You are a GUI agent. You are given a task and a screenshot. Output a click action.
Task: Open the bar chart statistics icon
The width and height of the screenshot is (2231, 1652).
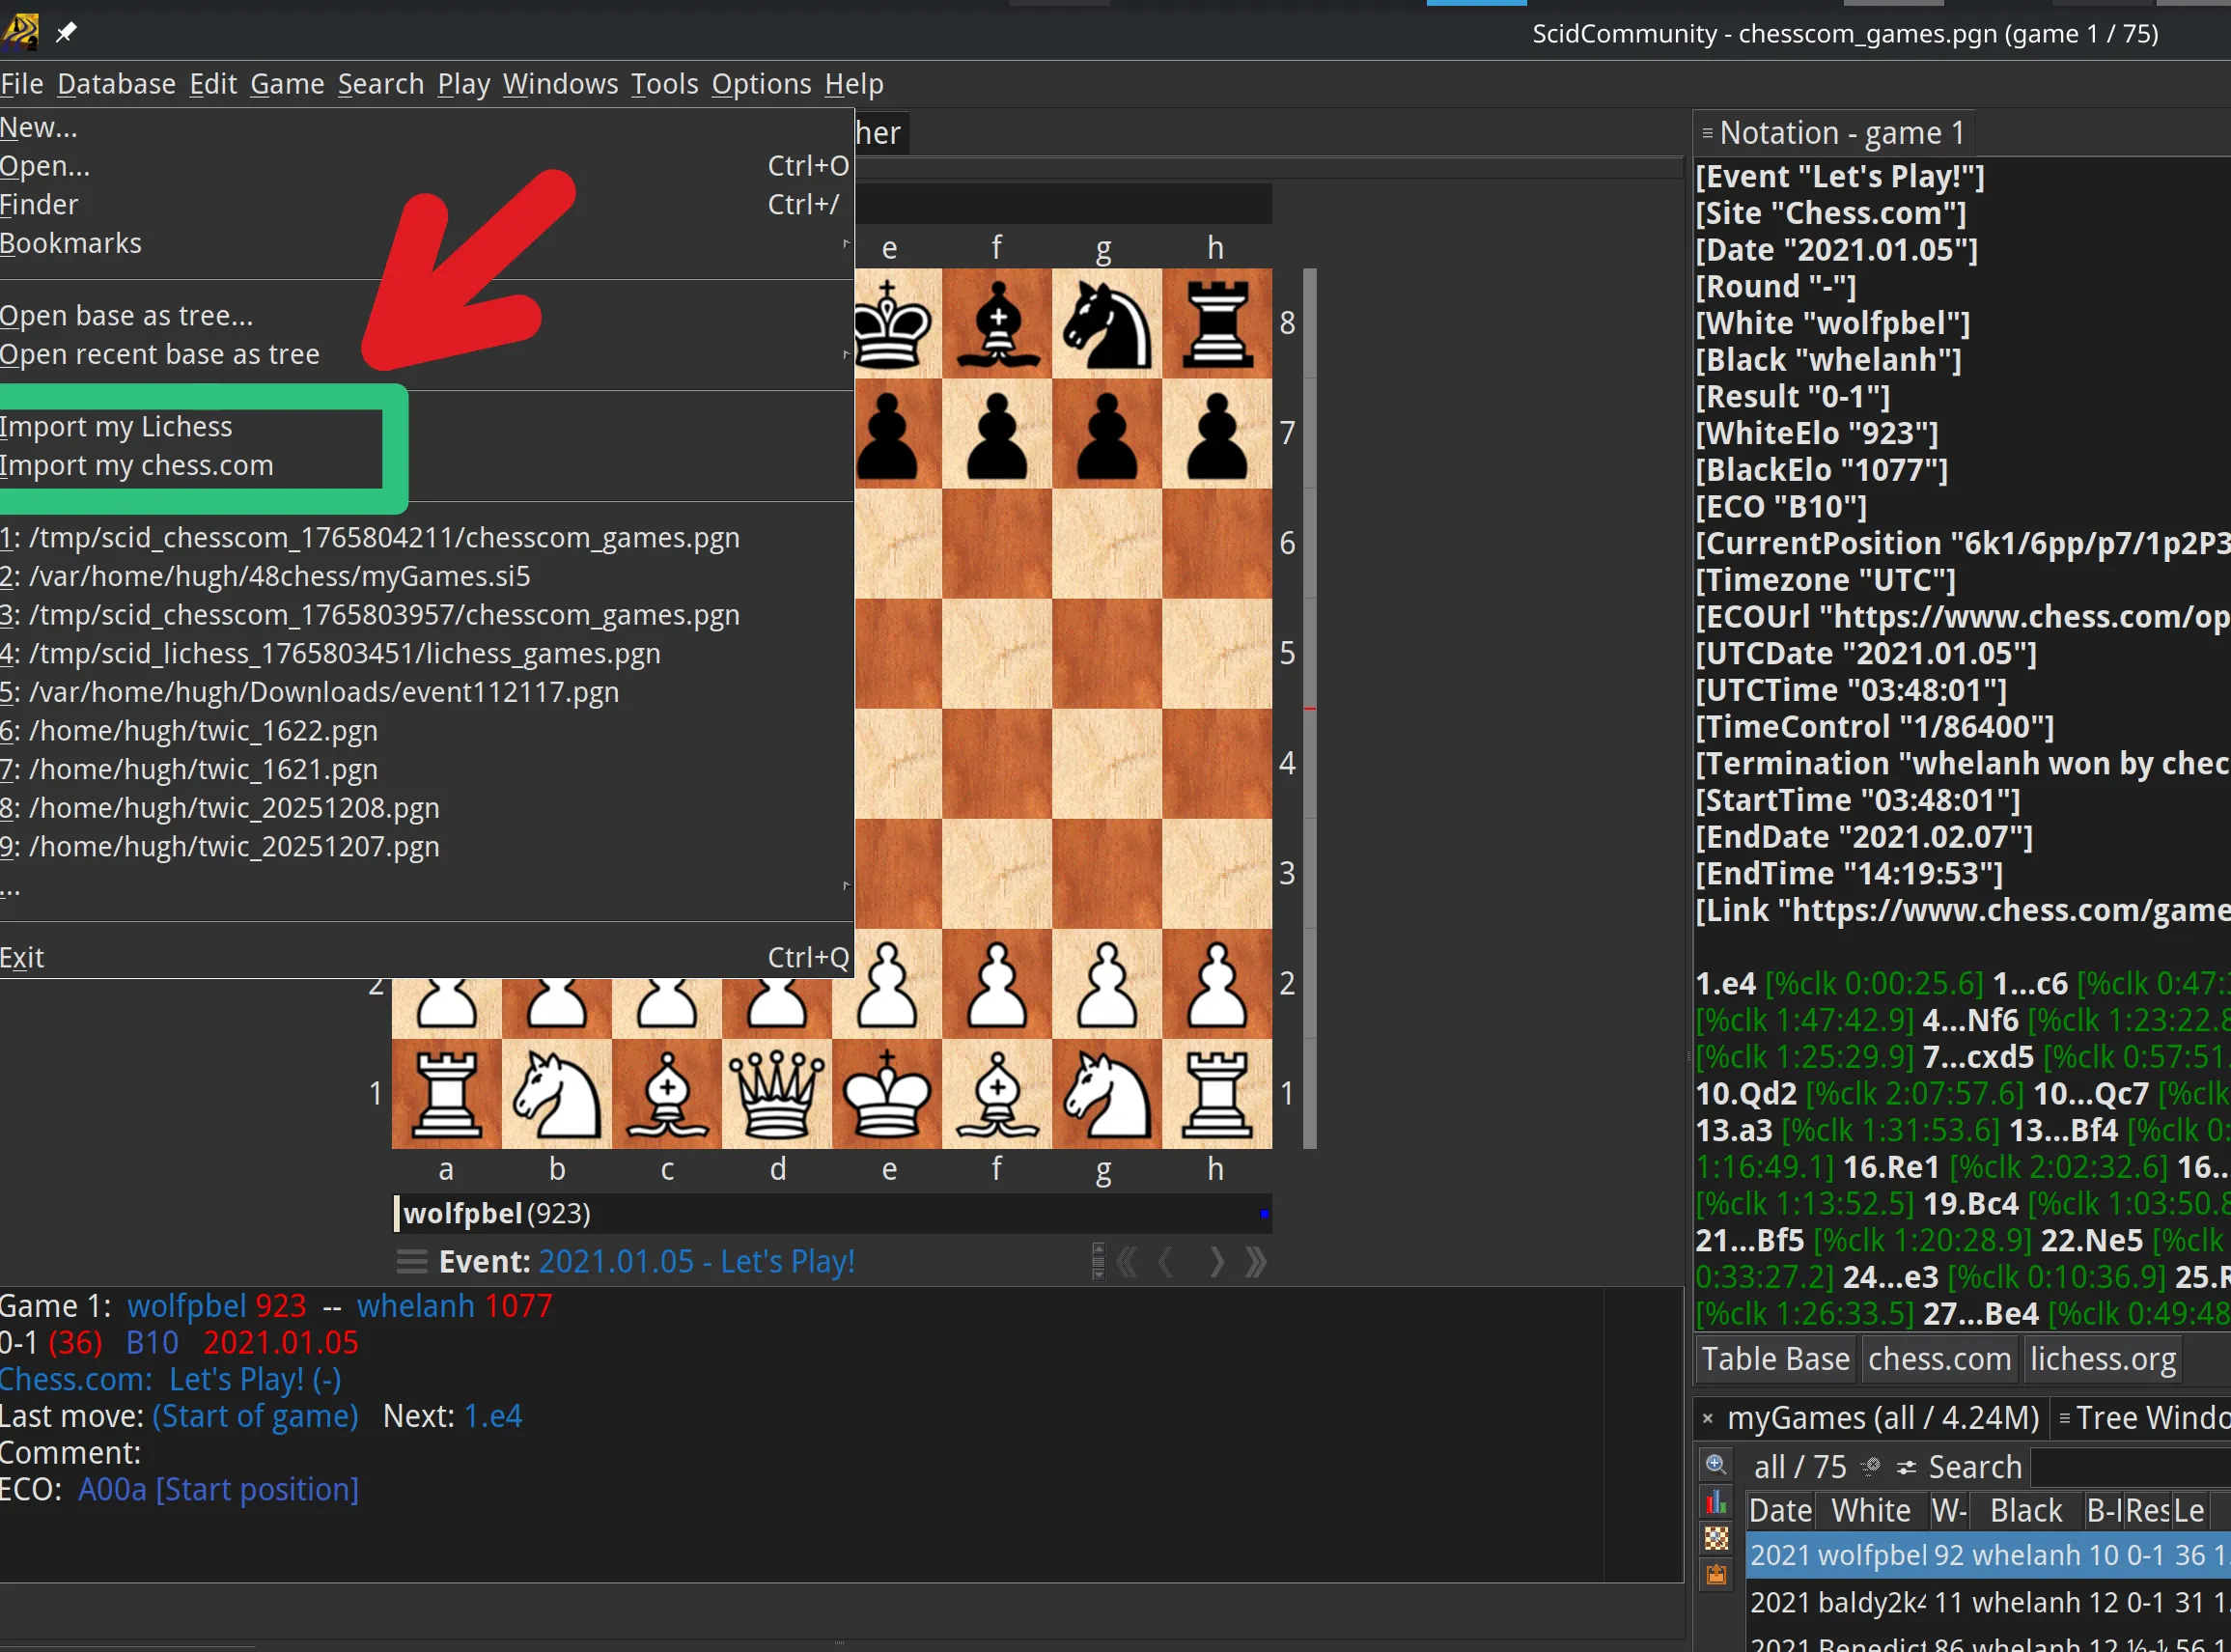pyautogui.click(x=1716, y=1502)
